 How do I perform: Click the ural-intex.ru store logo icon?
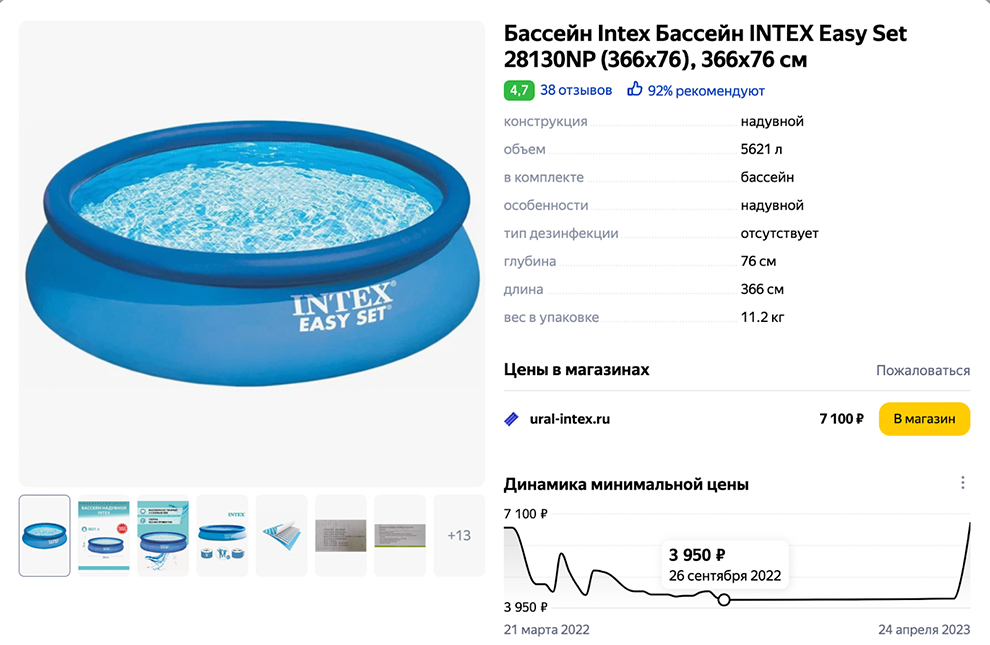(x=511, y=419)
